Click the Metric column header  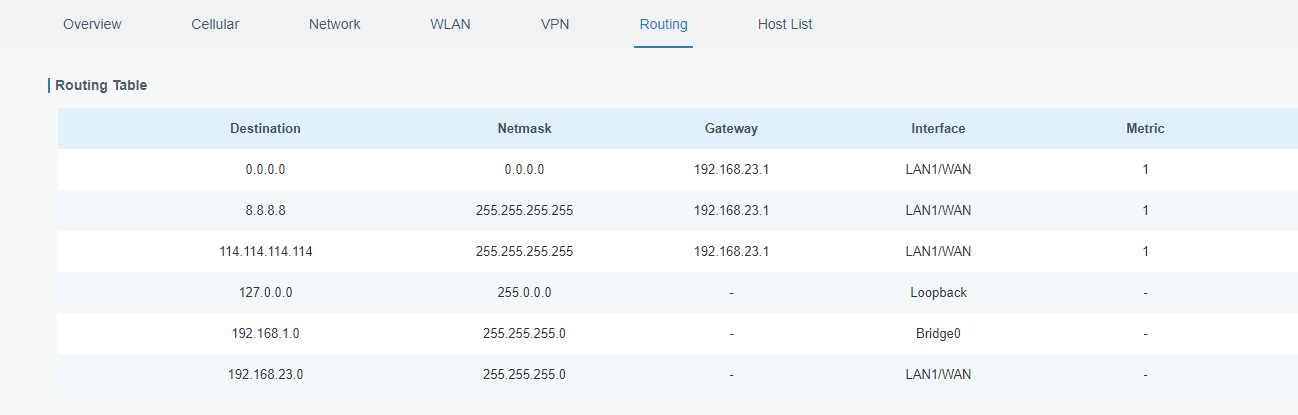click(1145, 128)
